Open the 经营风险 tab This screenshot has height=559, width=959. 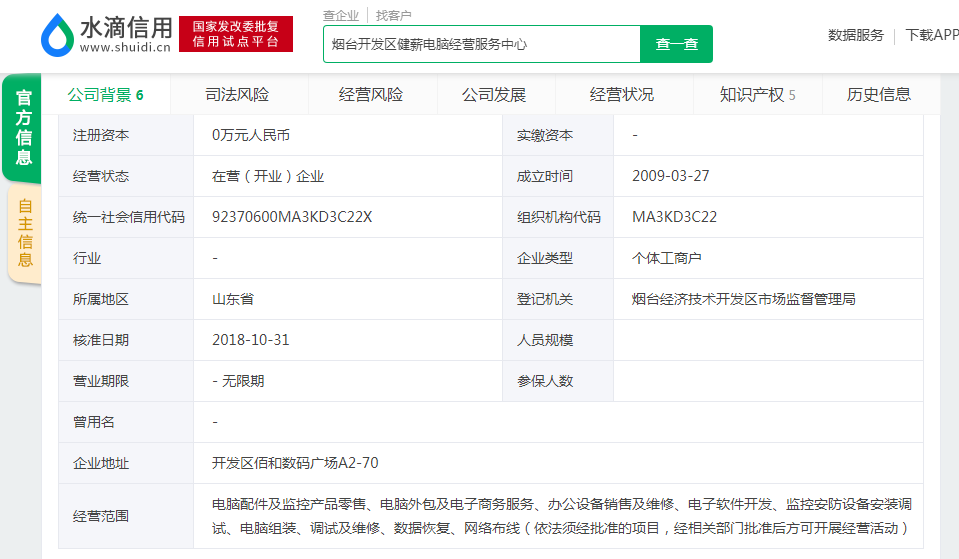(371, 95)
